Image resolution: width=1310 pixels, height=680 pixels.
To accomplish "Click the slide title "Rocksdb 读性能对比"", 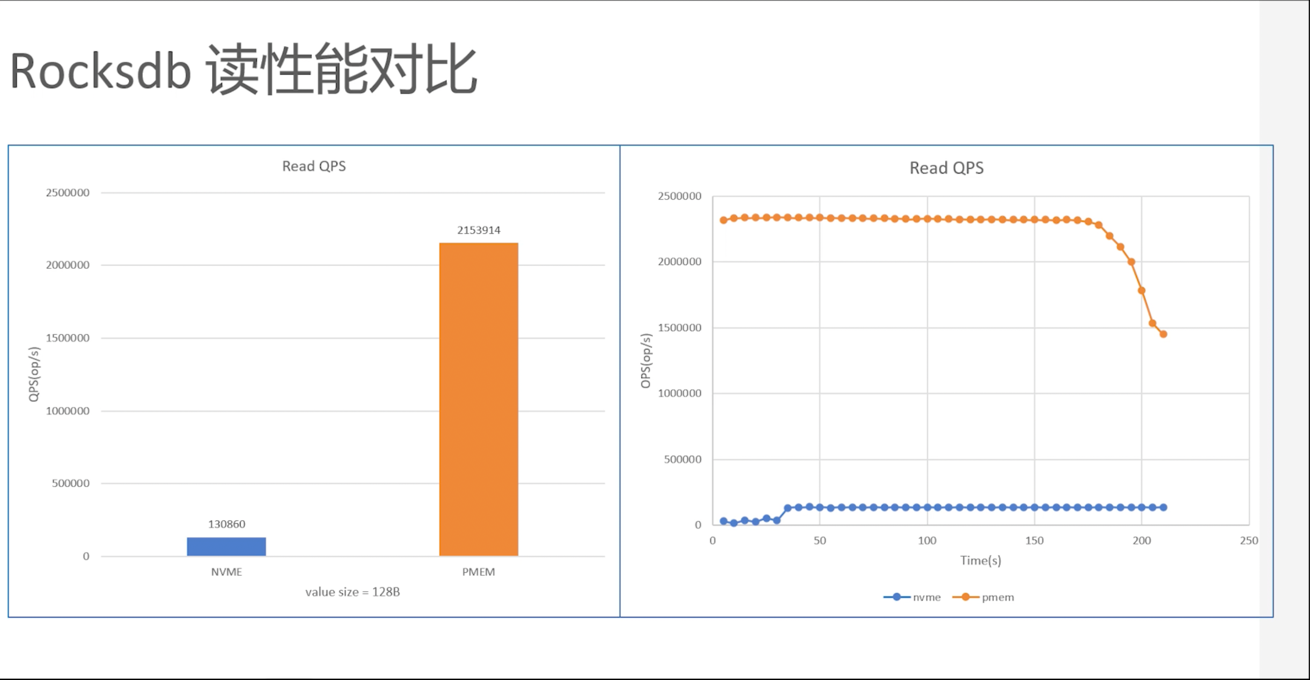I will (243, 72).
